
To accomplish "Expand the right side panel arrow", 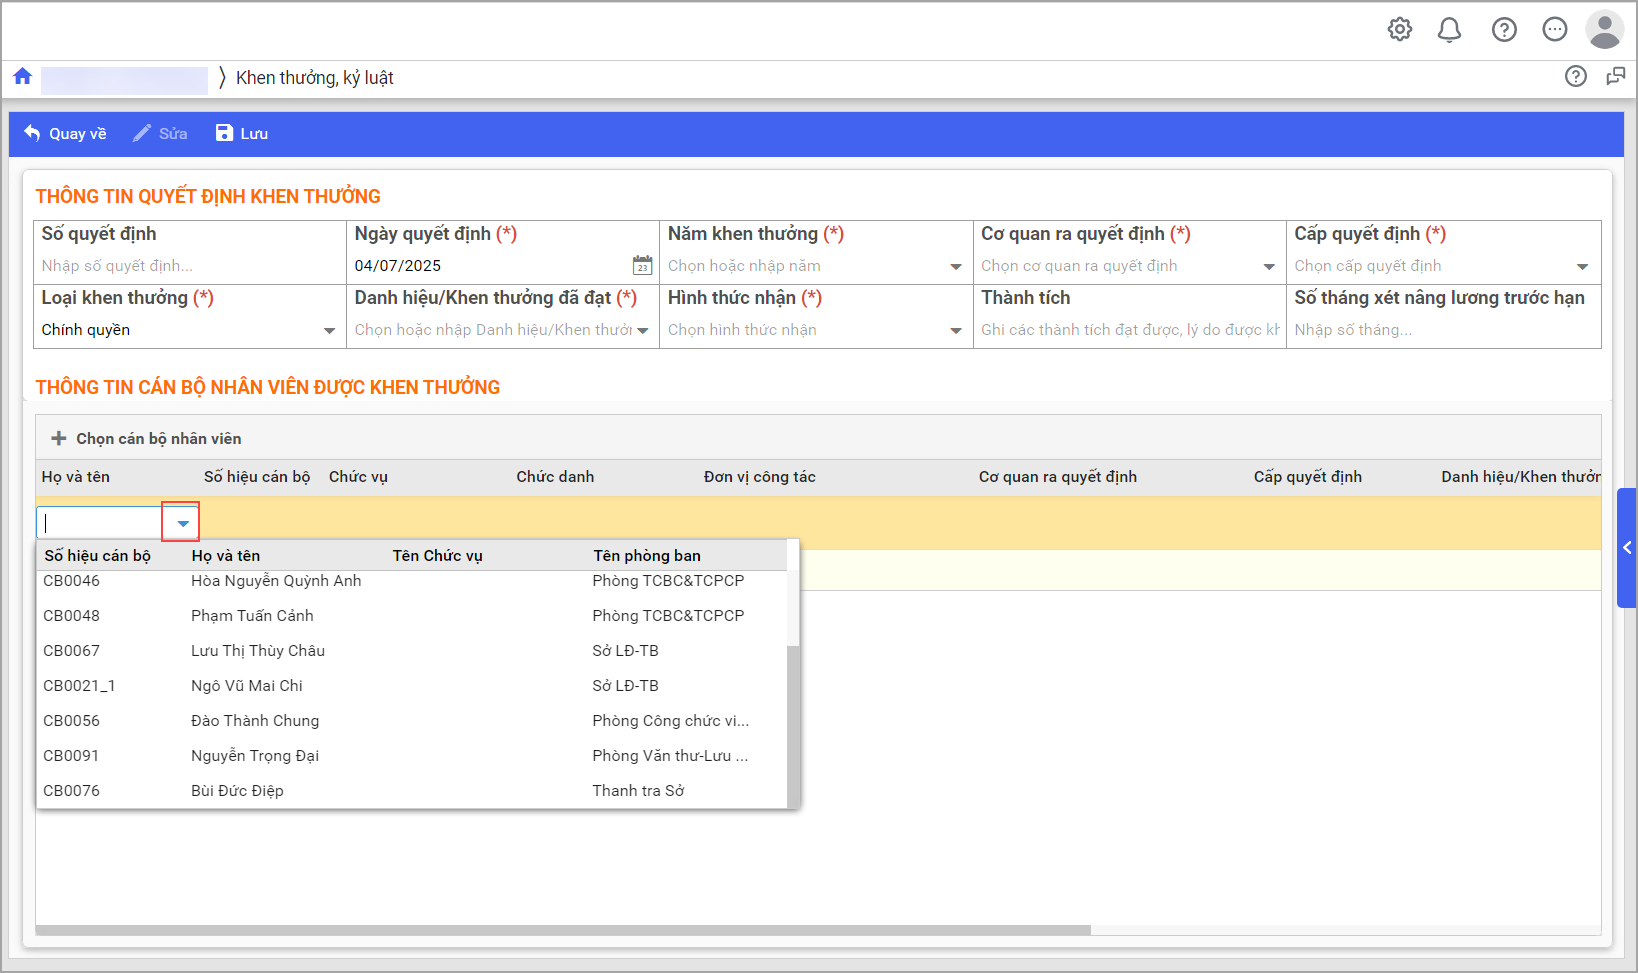I will pyautogui.click(x=1627, y=548).
